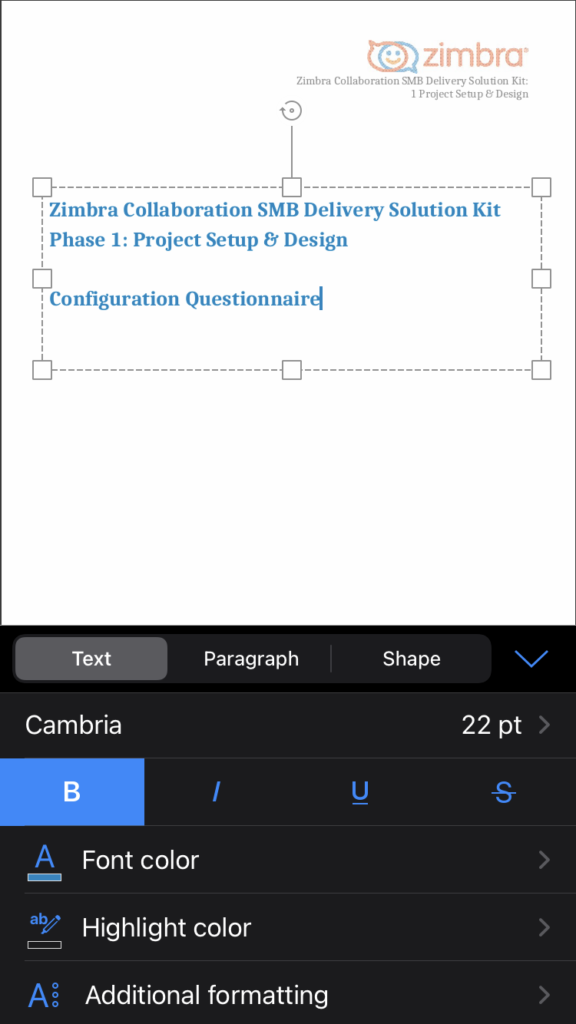Collapse the formatting panel with the down arrow
This screenshot has height=1024, width=576.
click(x=531, y=658)
